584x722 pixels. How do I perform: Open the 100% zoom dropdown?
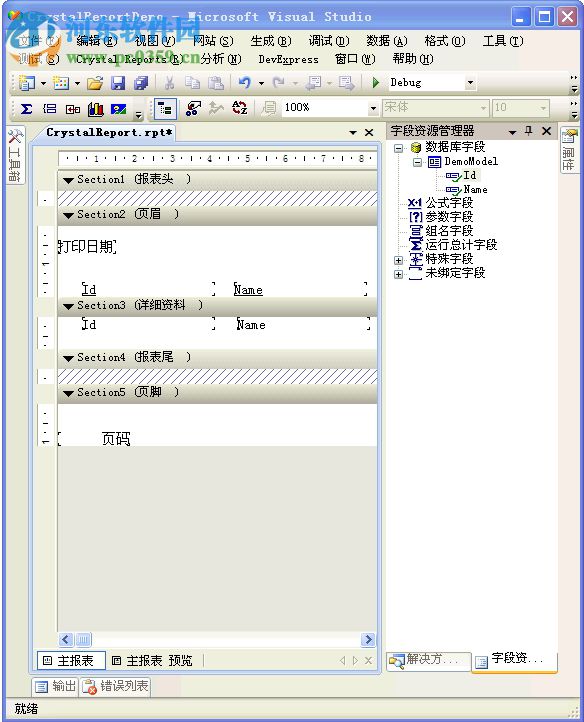click(x=374, y=109)
